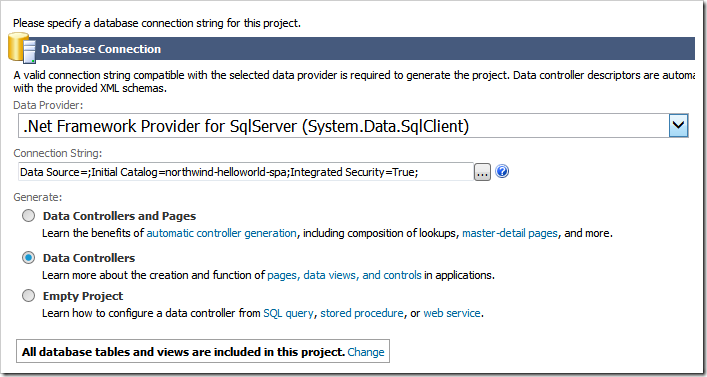Click the Data Controllers and Pages label
Screen dimensions: 707x377
click(119, 216)
